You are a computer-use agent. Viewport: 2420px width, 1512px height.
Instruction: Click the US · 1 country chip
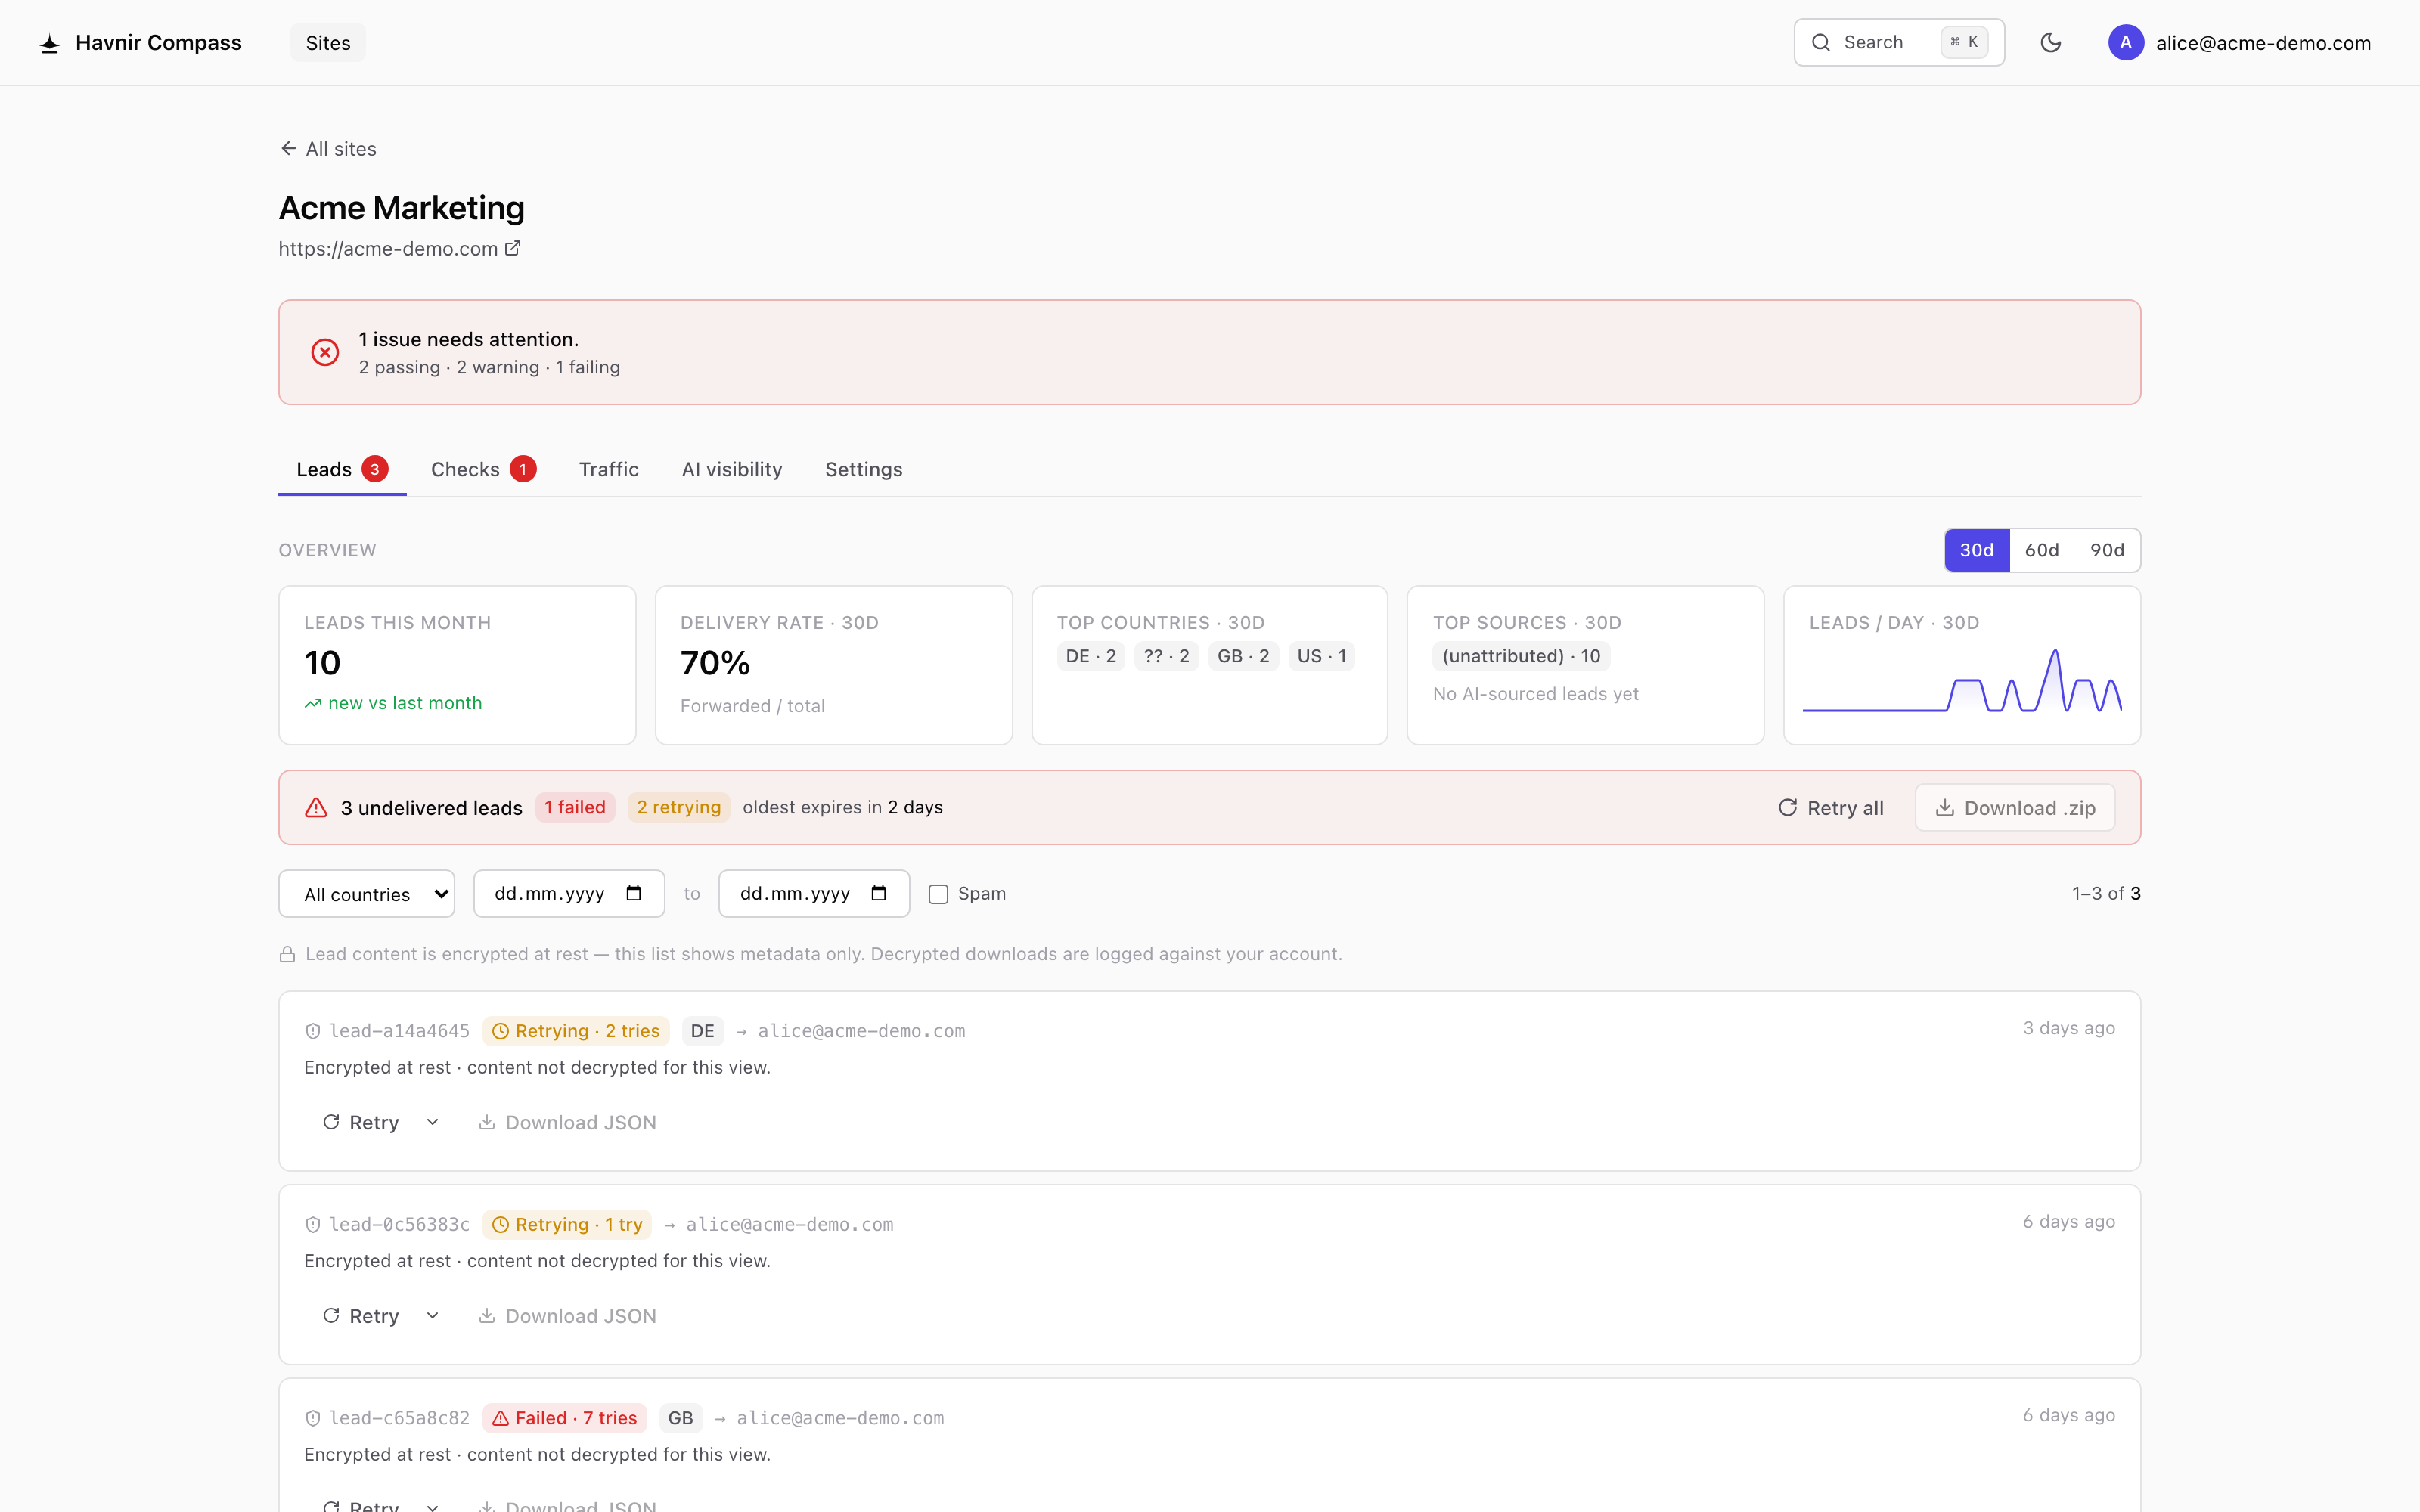(x=1321, y=656)
